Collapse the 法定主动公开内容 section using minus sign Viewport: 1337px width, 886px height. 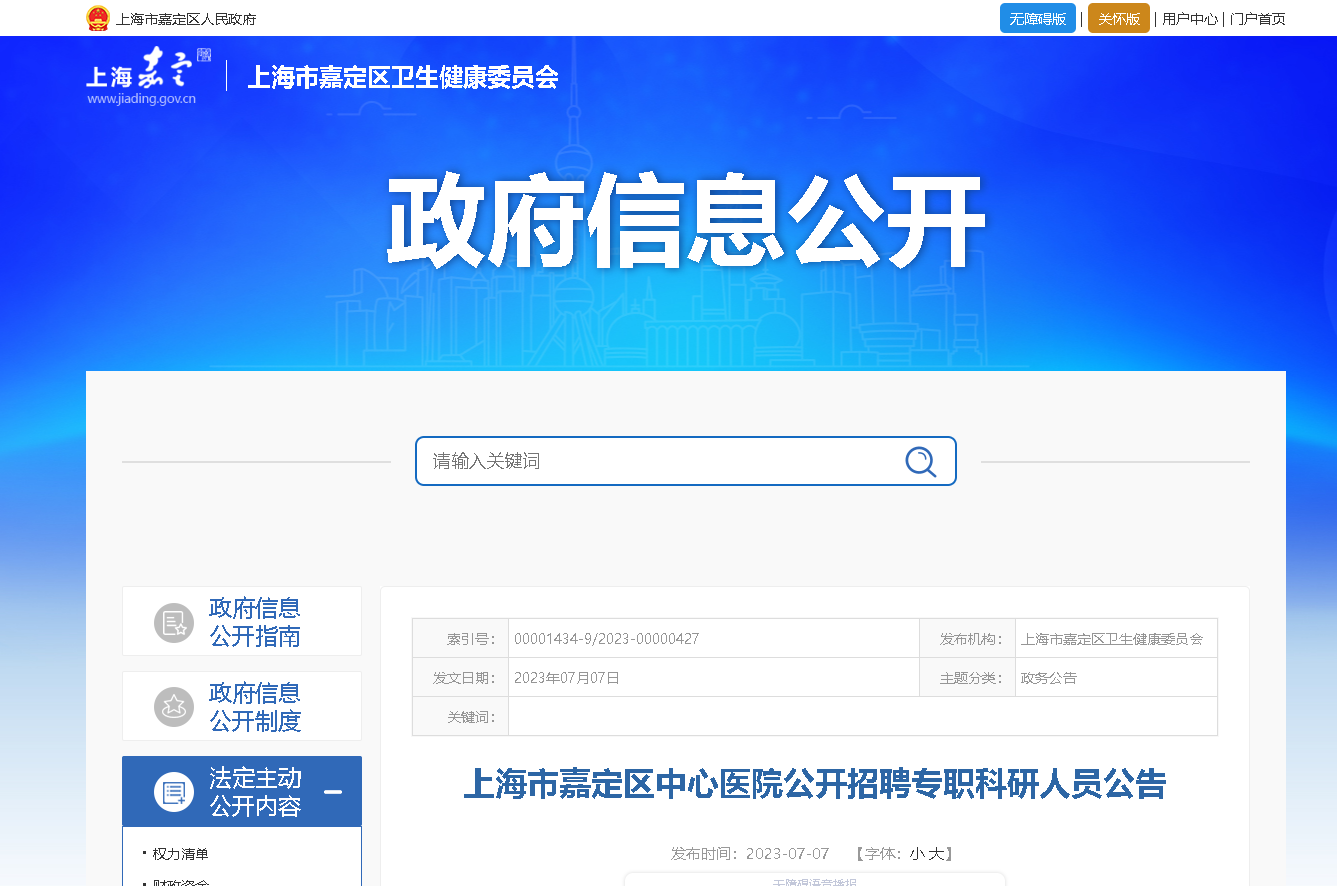click(333, 792)
